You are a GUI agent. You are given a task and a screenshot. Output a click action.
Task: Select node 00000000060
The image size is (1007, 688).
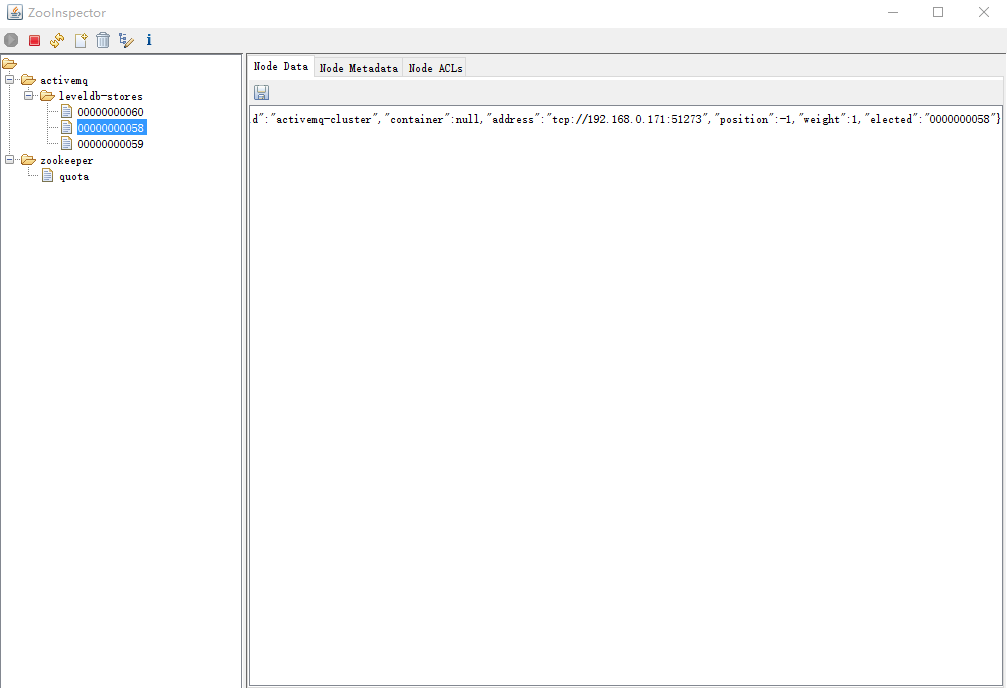110,112
